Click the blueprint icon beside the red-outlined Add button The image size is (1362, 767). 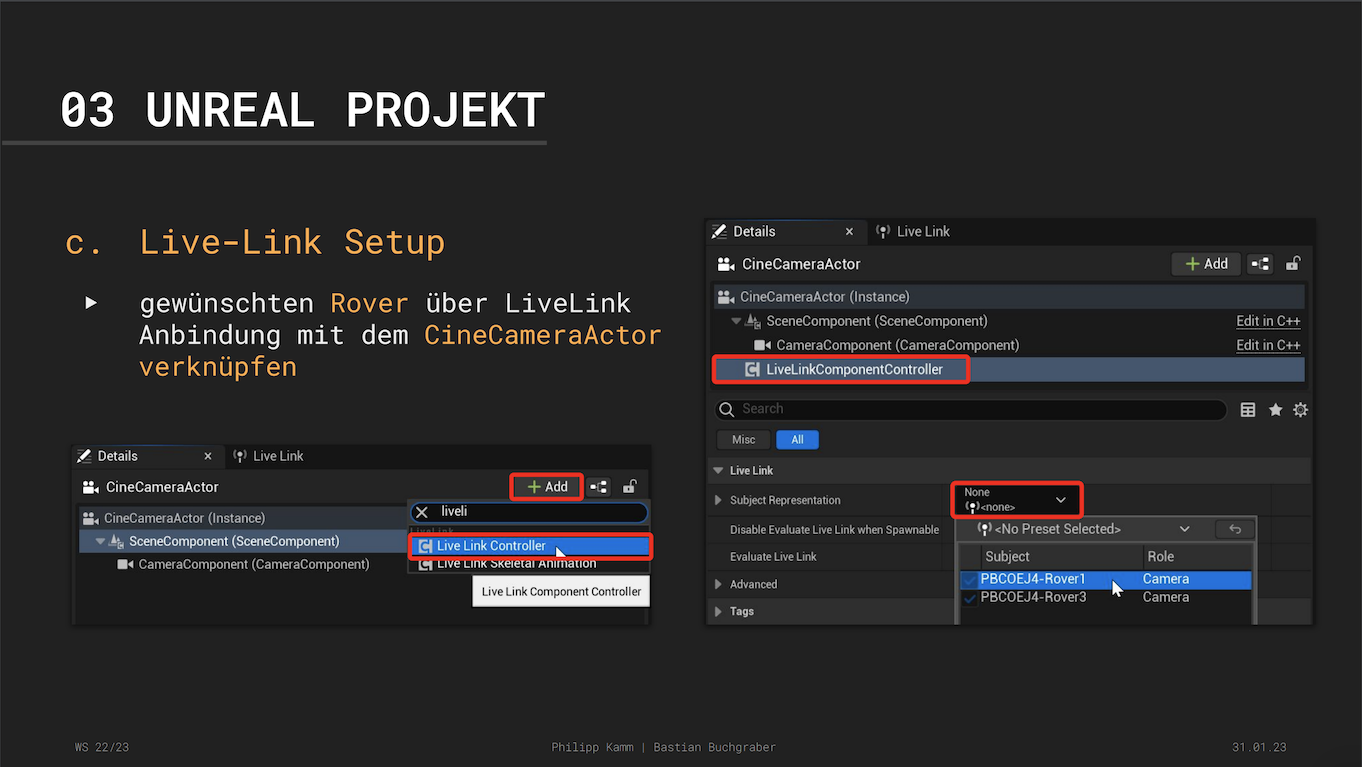pos(599,487)
